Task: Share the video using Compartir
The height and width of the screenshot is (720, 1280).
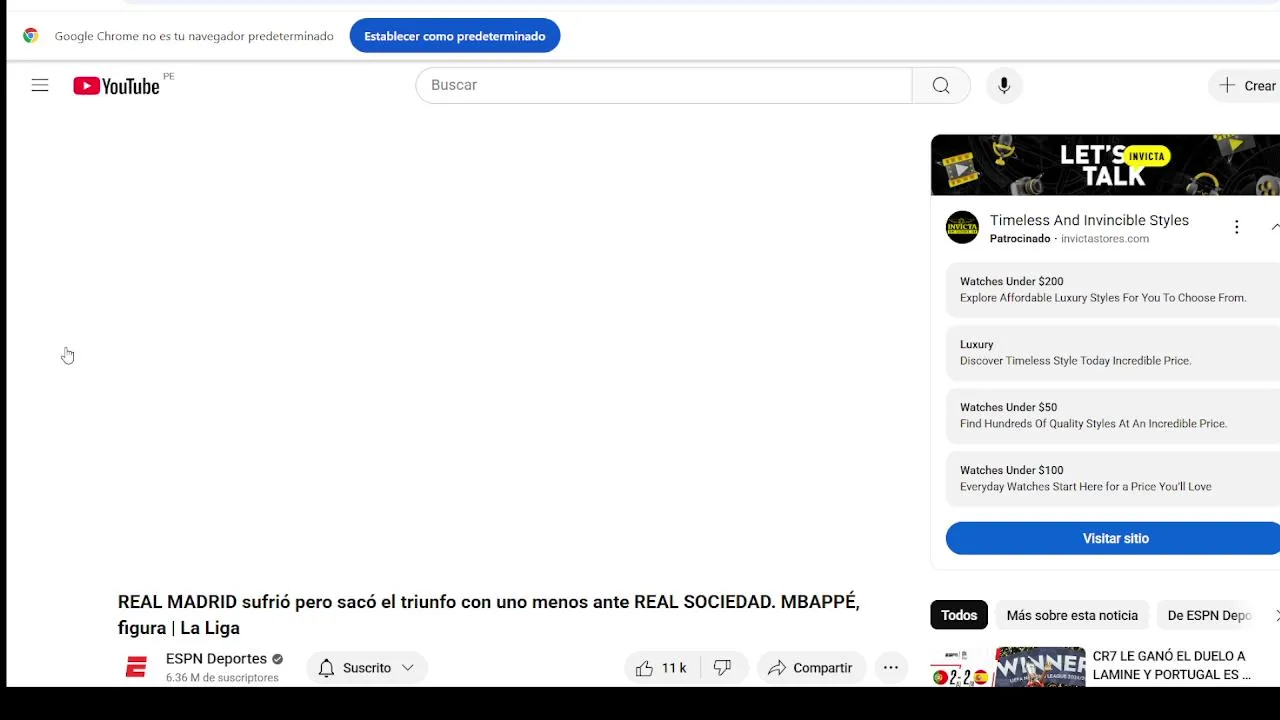Action: [x=811, y=668]
